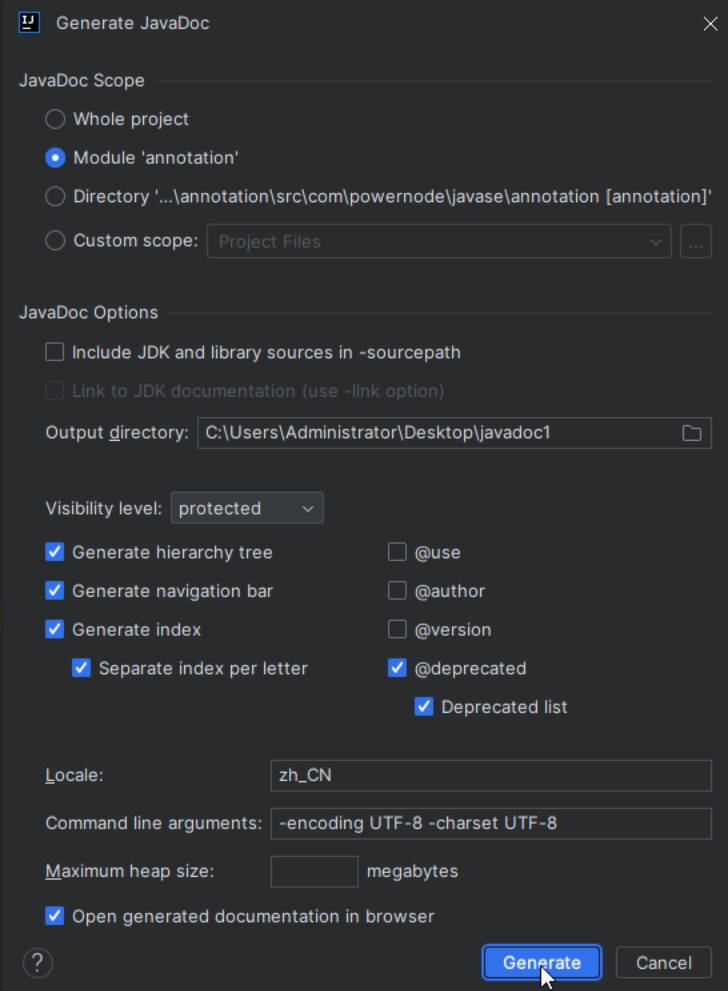Toggle Separate index per letter
Viewport: 728px width, 991px height.
point(81,668)
